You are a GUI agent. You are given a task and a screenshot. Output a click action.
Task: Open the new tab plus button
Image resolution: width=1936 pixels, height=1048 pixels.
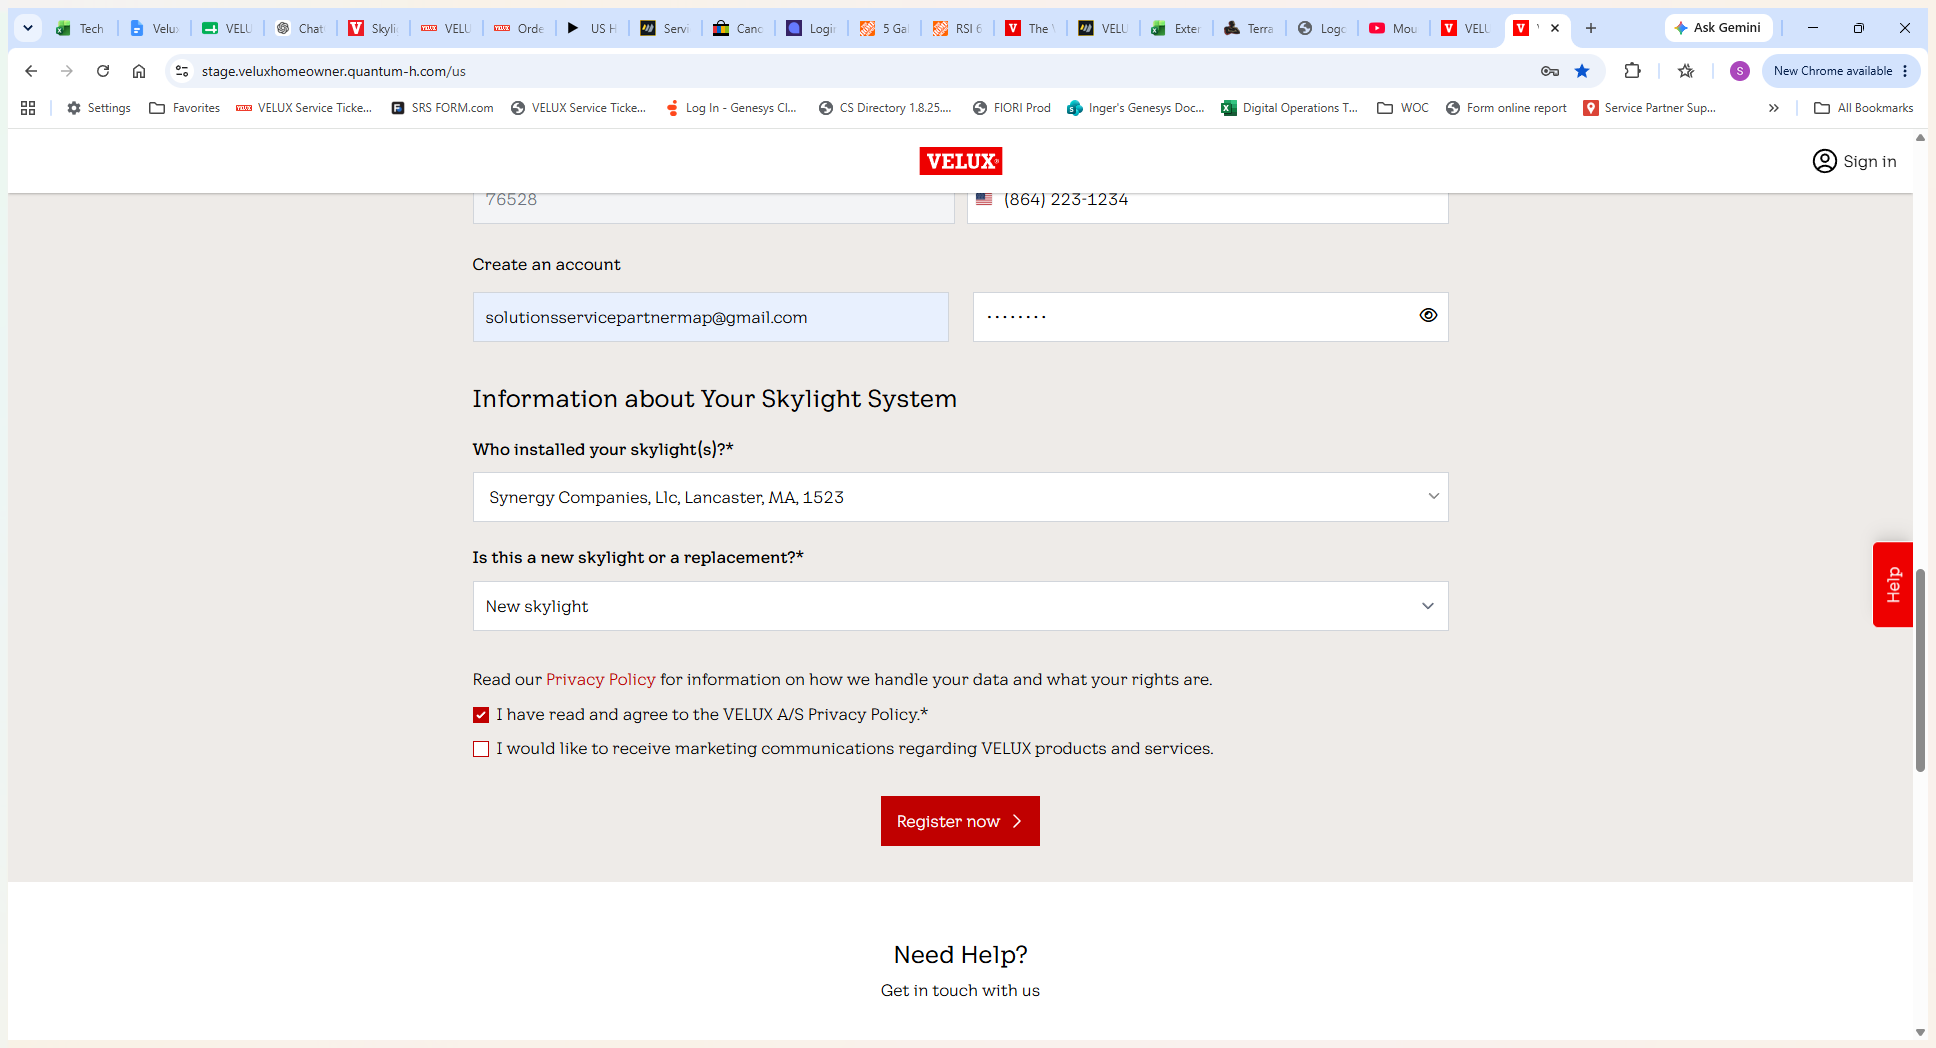click(1591, 28)
